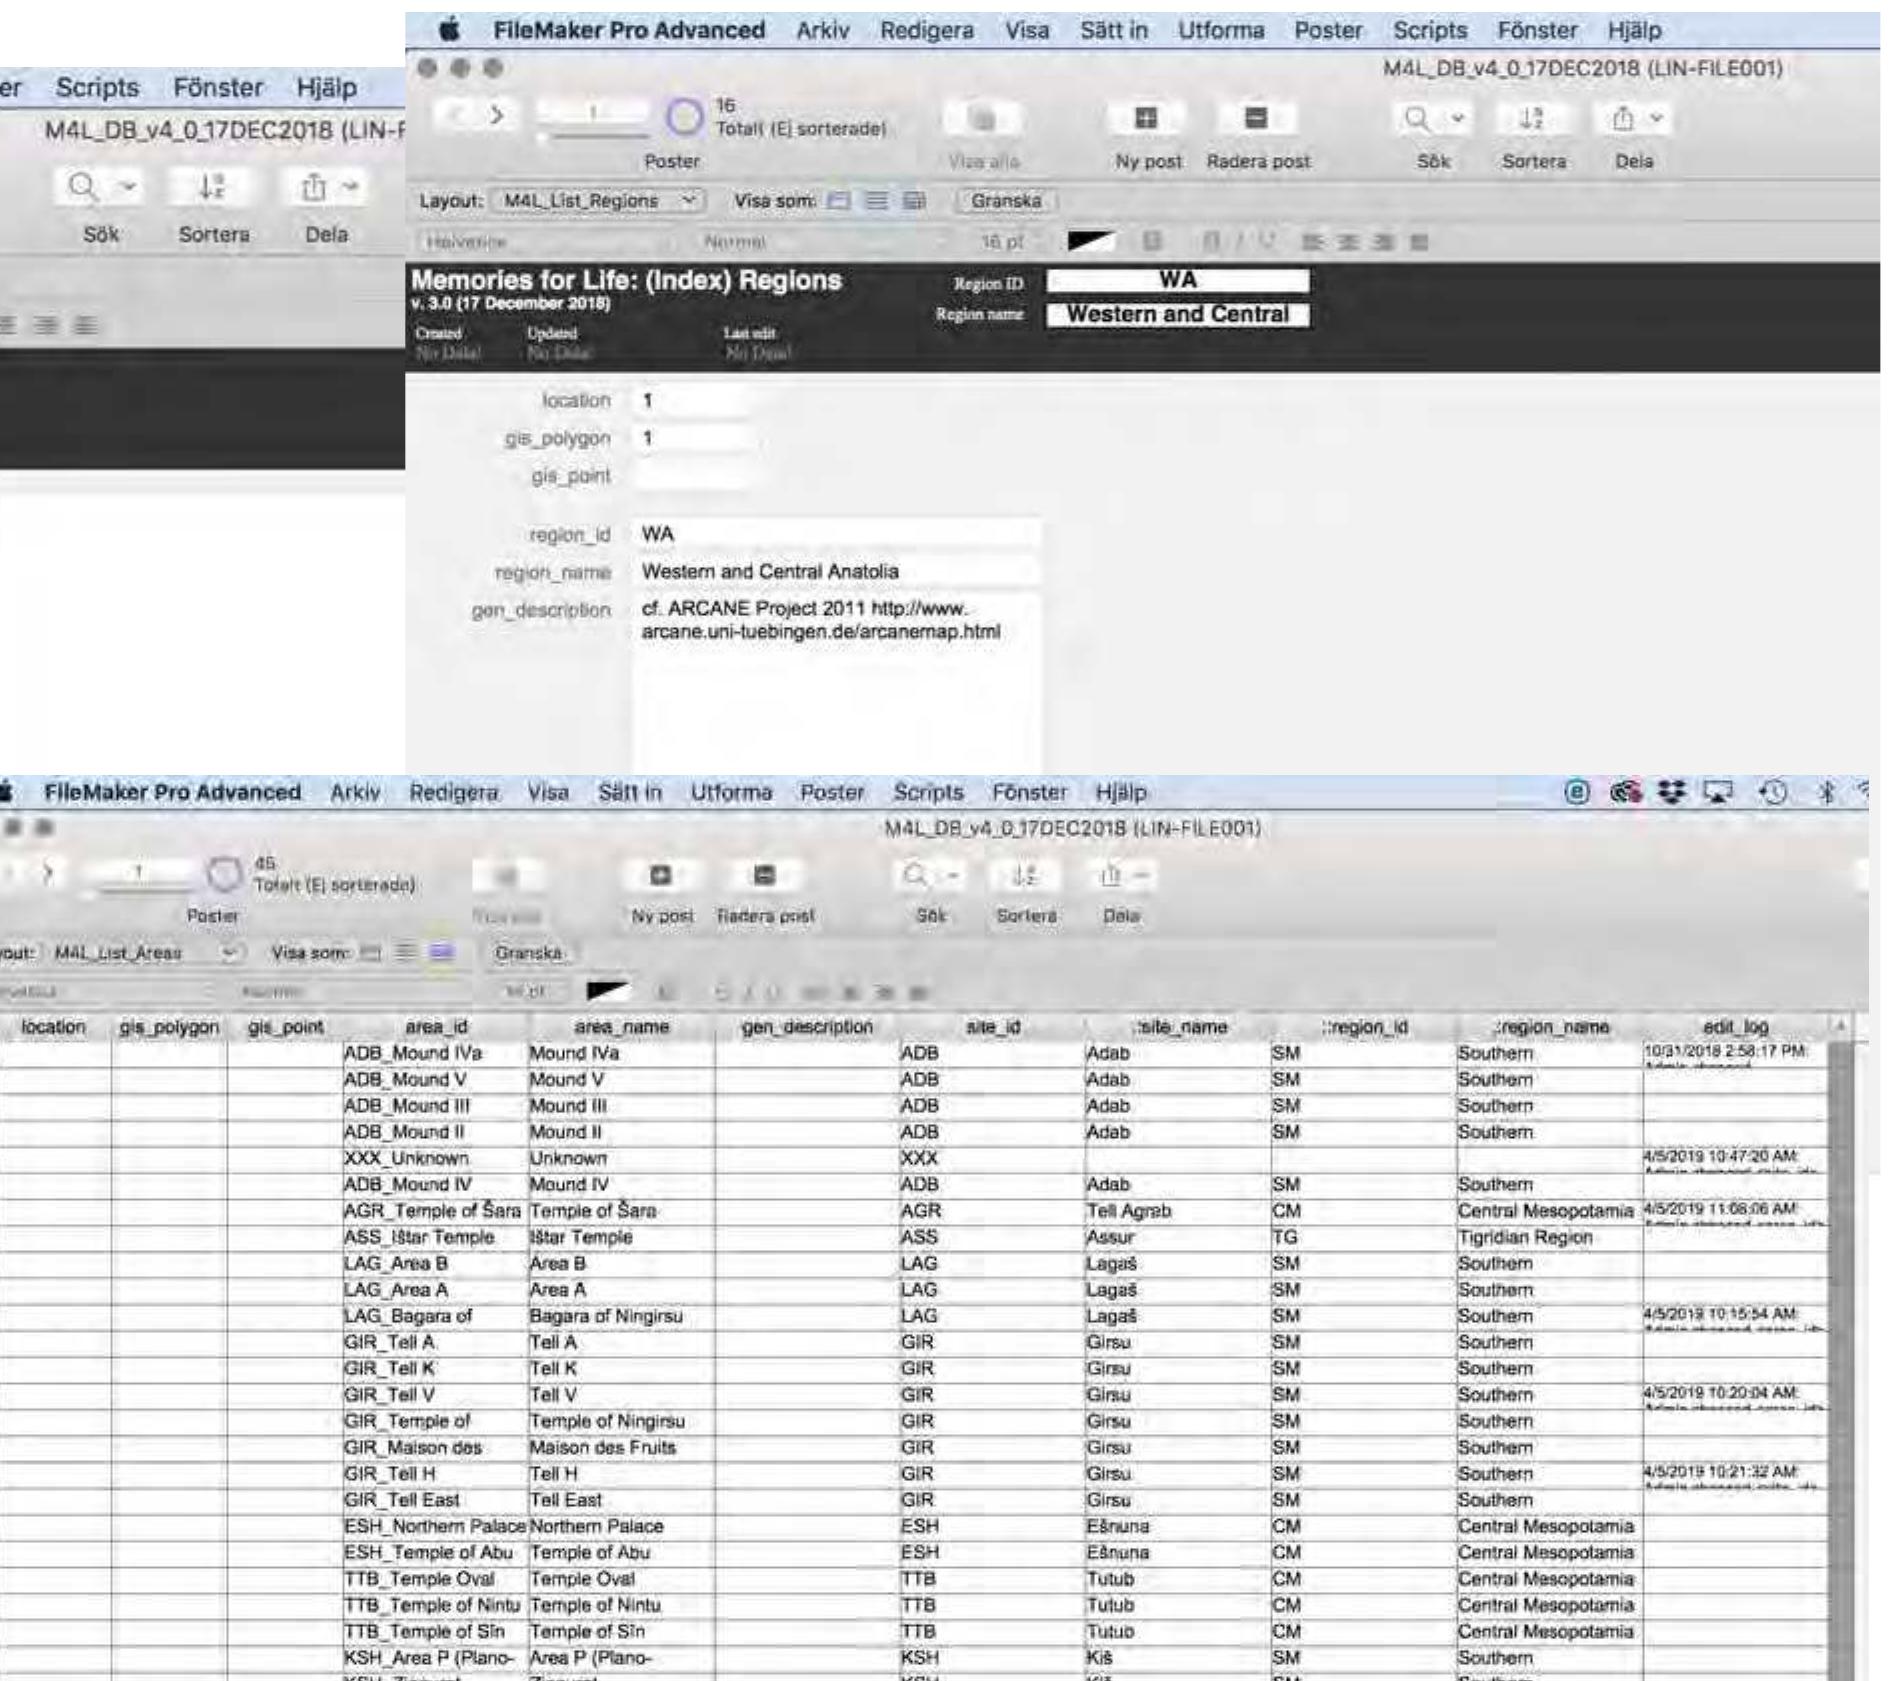Open Dropbox icon in menu bar
The height and width of the screenshot is (1681, 1898).
click(1670, 793)
